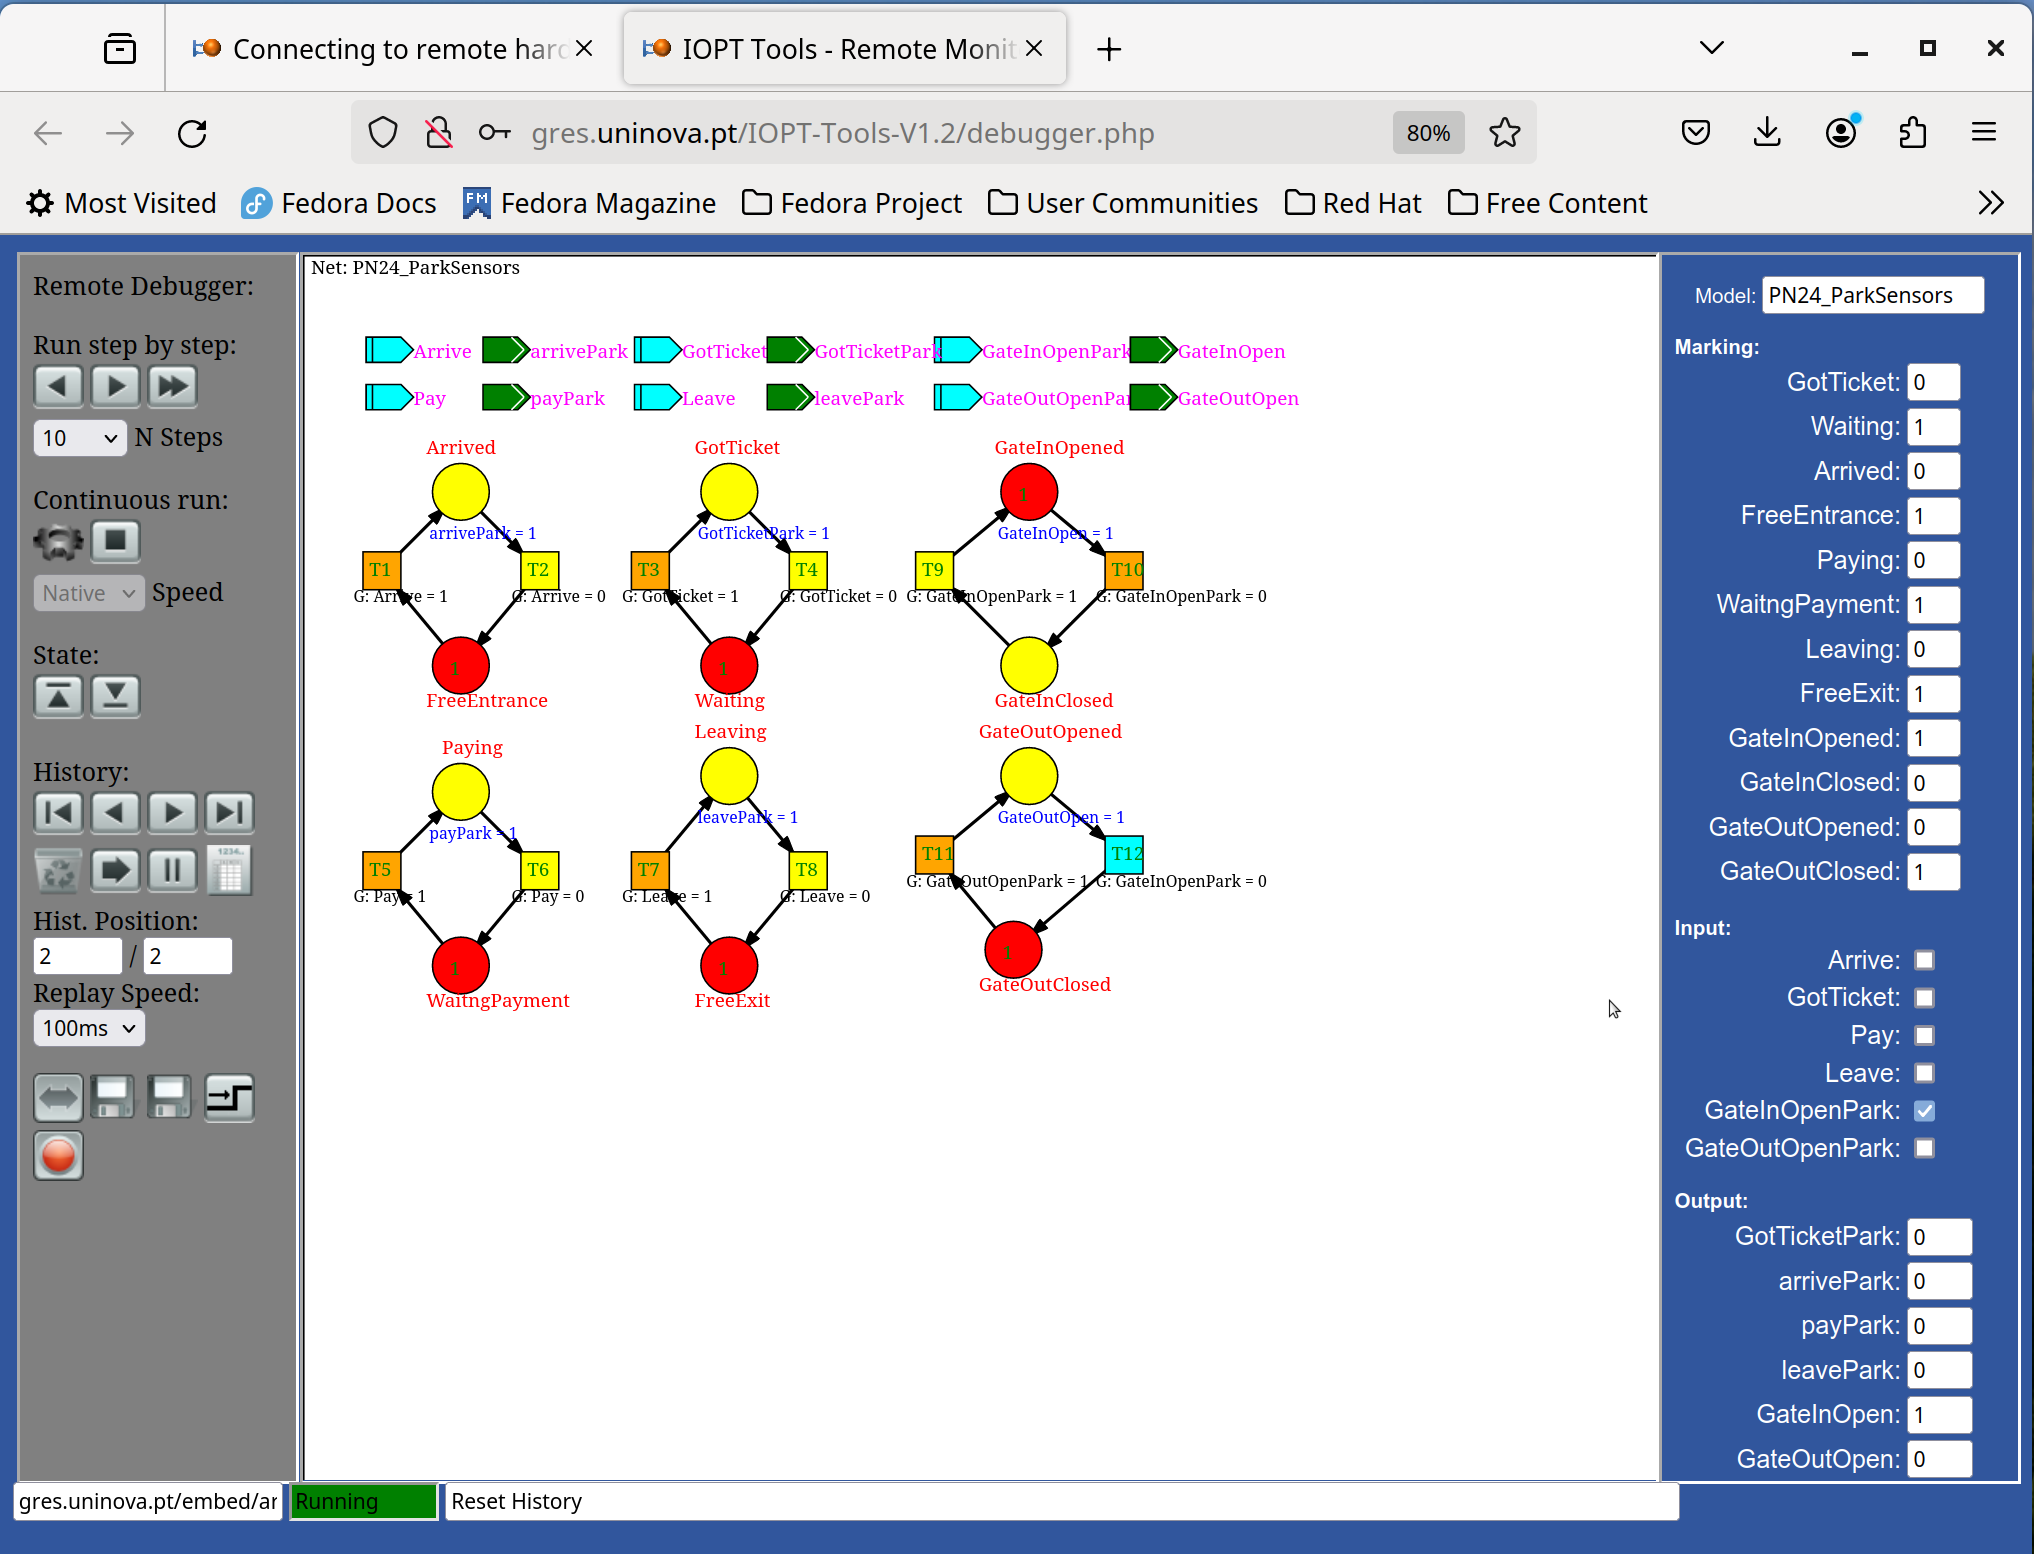Run N steps fast-forward button
This screenshot has width=2034, height=1554.
pos(173,387)
